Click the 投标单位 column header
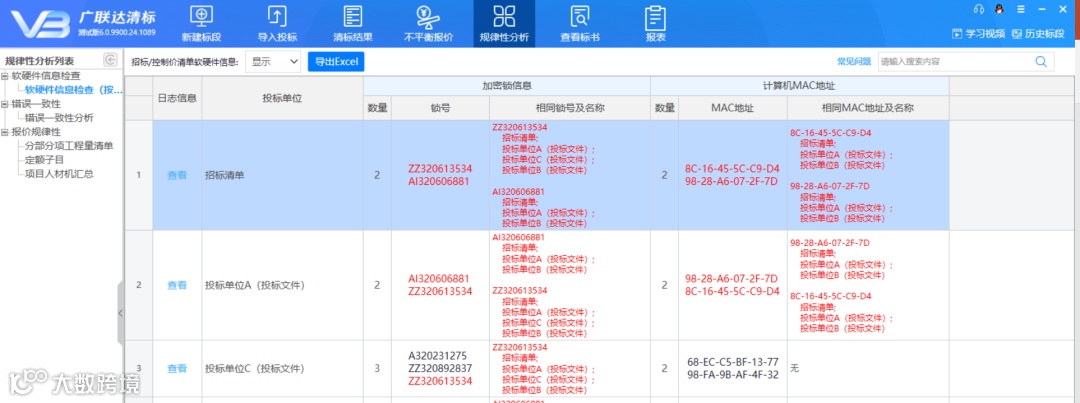1080x403 pixels. (282, 99)
